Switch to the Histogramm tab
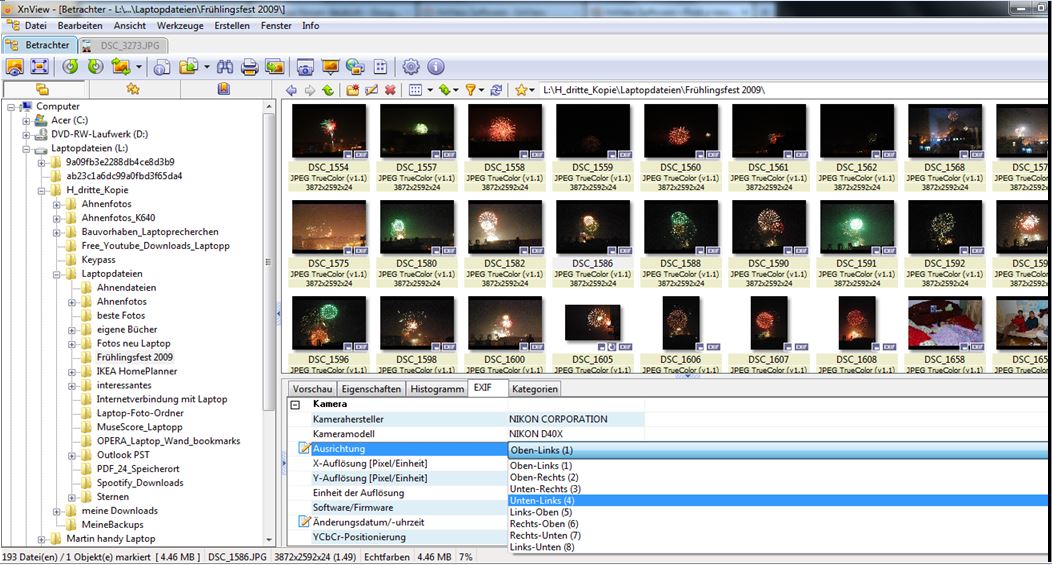The width and height of the screenshot is (1052, 565). click(437, 389)
